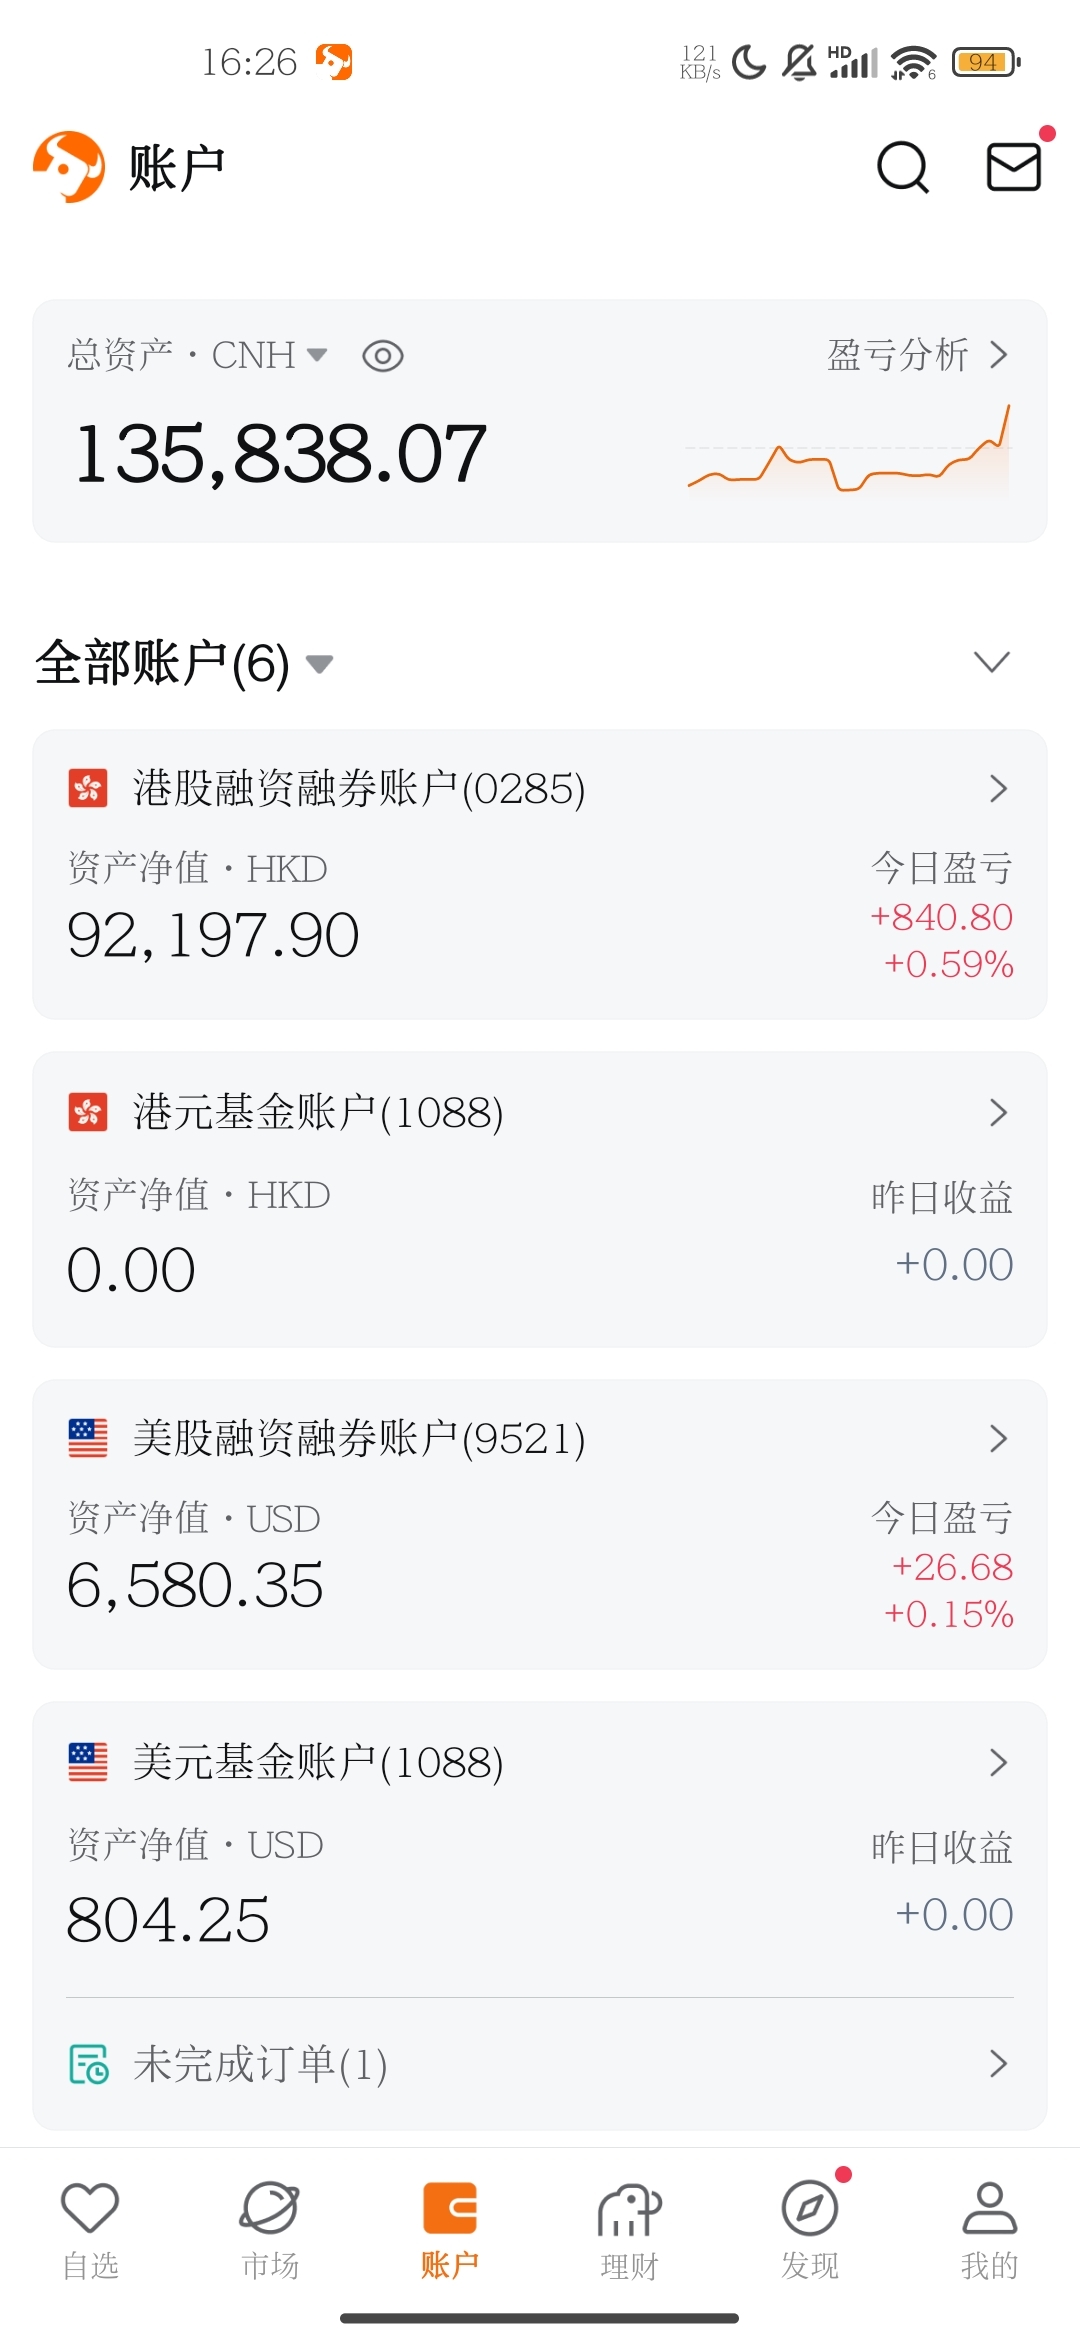The width and height of the screenshot is (1080, 2340).
Task: Open 美股融资融券账户(9521) account details
Action: [540, 1524]
